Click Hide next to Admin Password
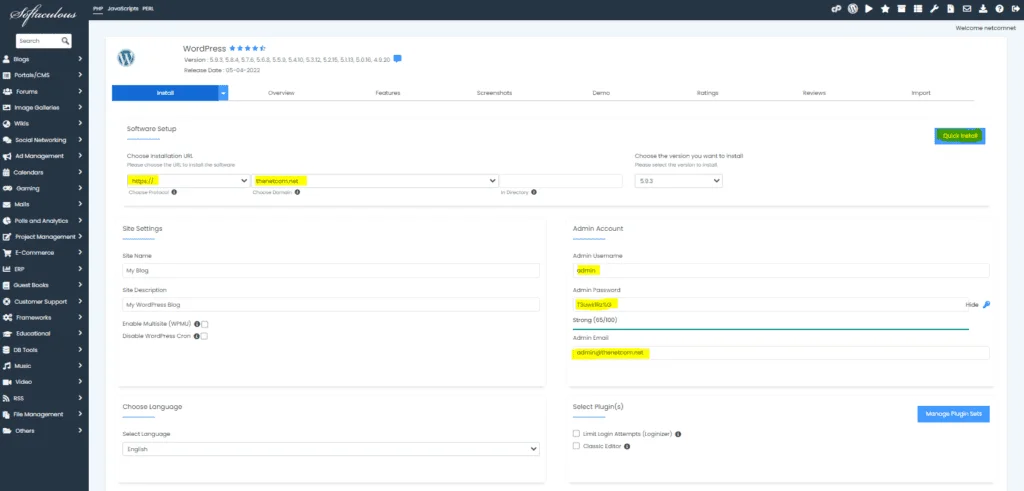 click(x=972, y=305)
